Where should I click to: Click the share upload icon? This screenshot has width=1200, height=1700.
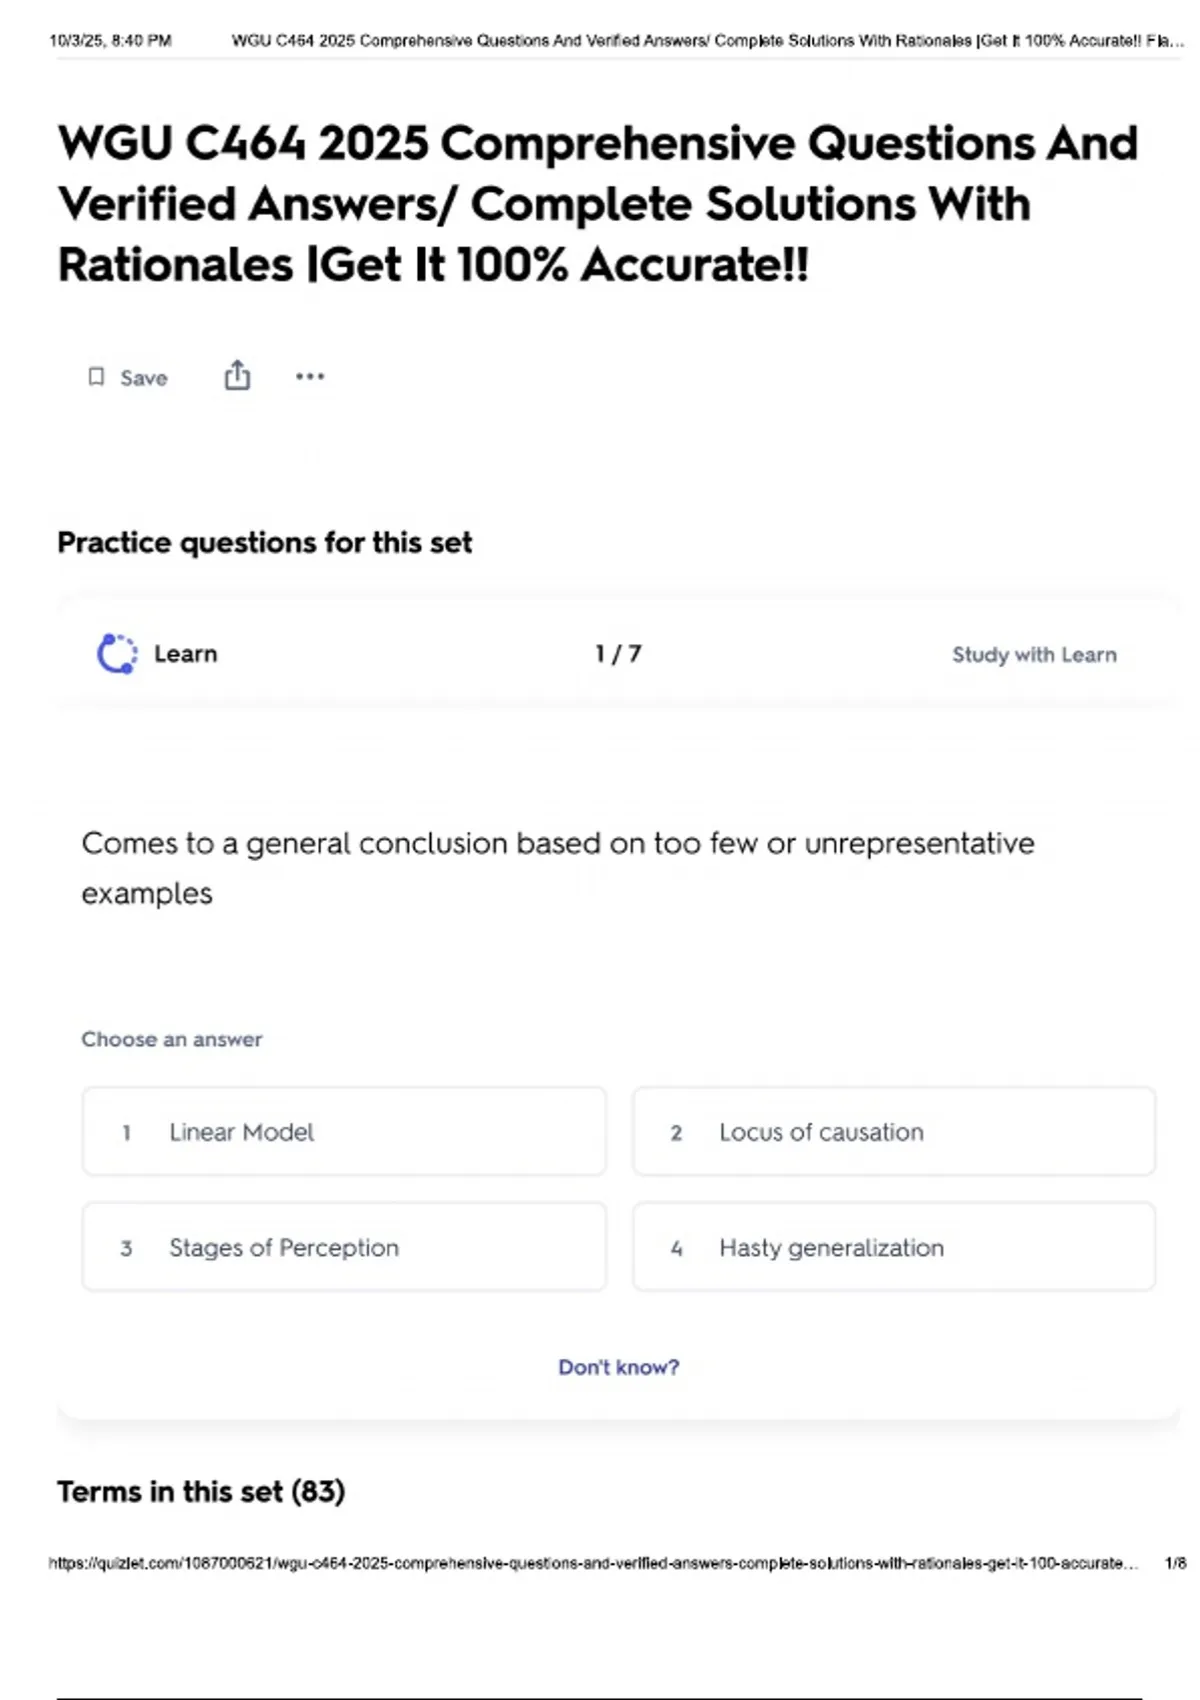[x=237, y=375]
